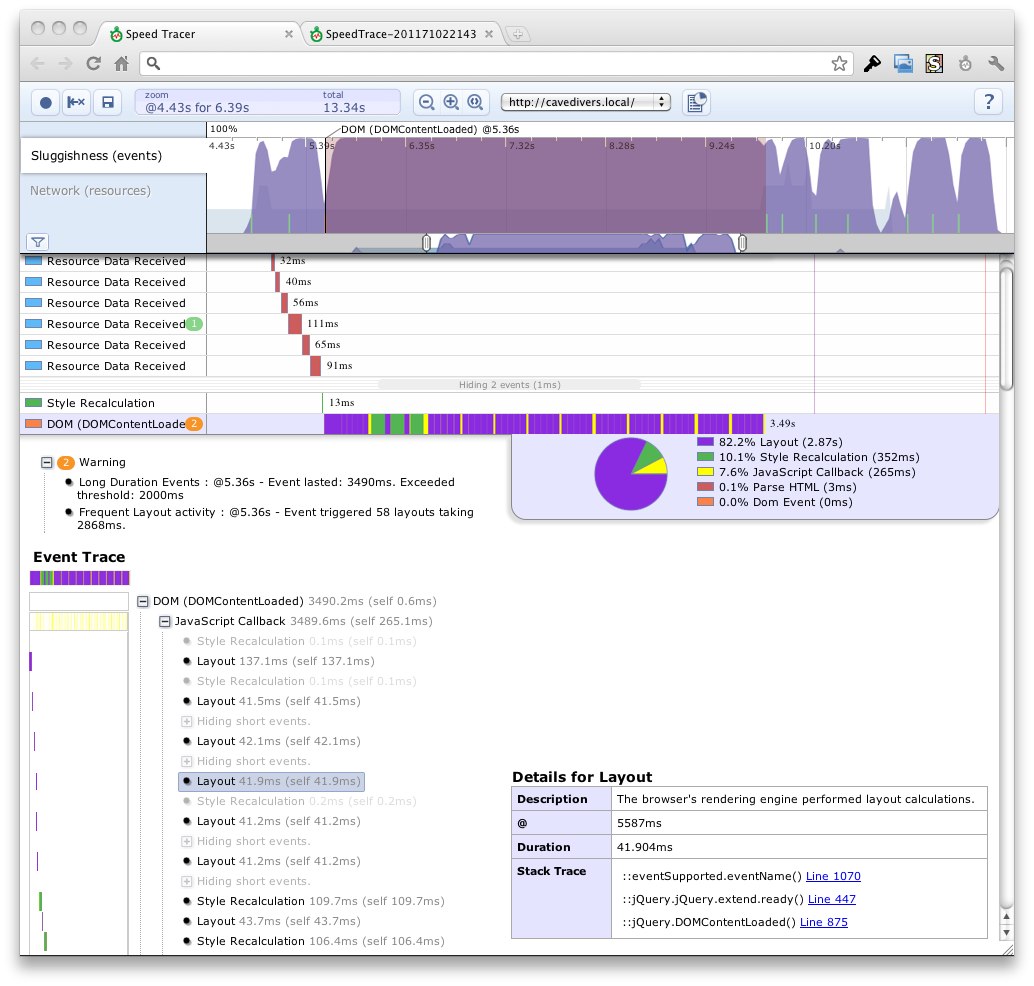This screenshot has height=986, width=1034.
Task: Open the Line 1070 stack trace link
Action: [833, 877]
